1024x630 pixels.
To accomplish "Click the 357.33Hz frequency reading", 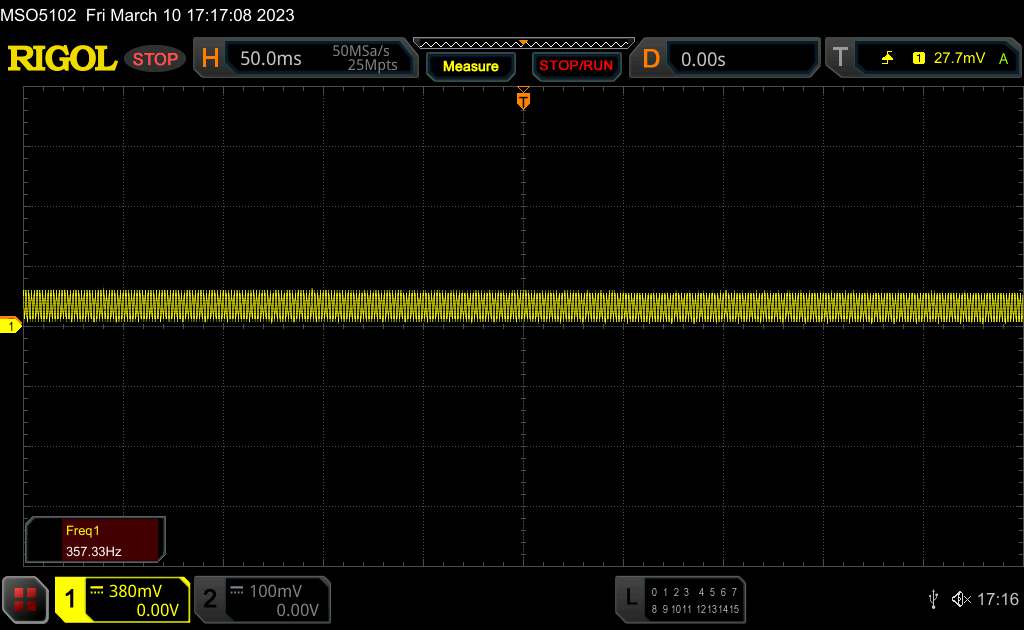I will click(x=93, y=552).
